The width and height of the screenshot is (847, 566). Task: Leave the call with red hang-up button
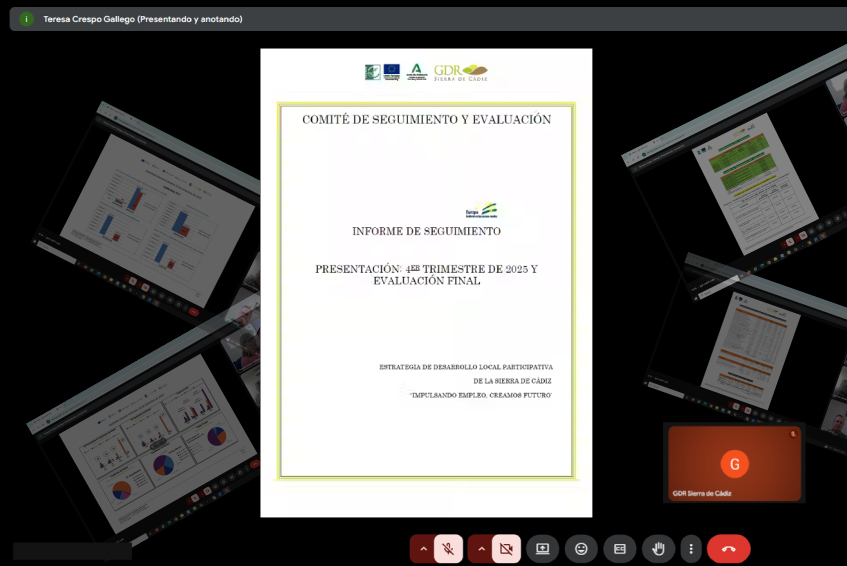pos(728,548)
